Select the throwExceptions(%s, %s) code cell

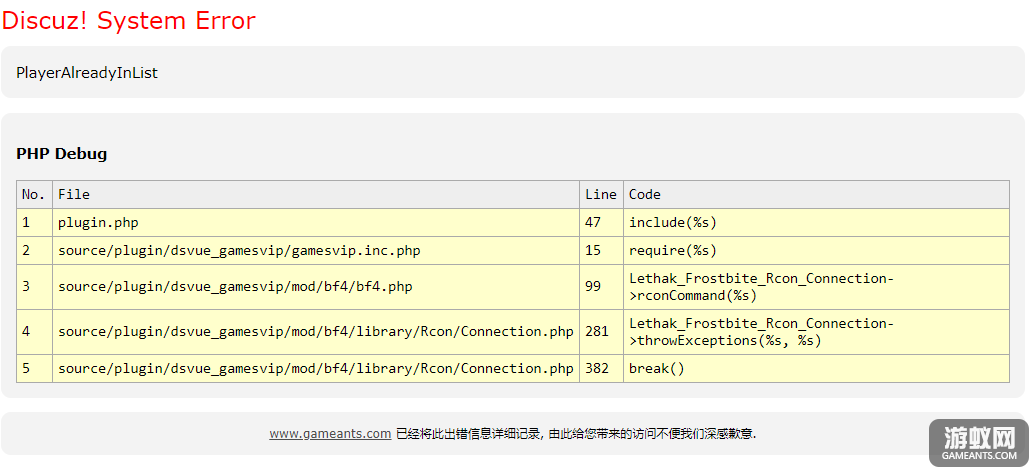[816, 332]
